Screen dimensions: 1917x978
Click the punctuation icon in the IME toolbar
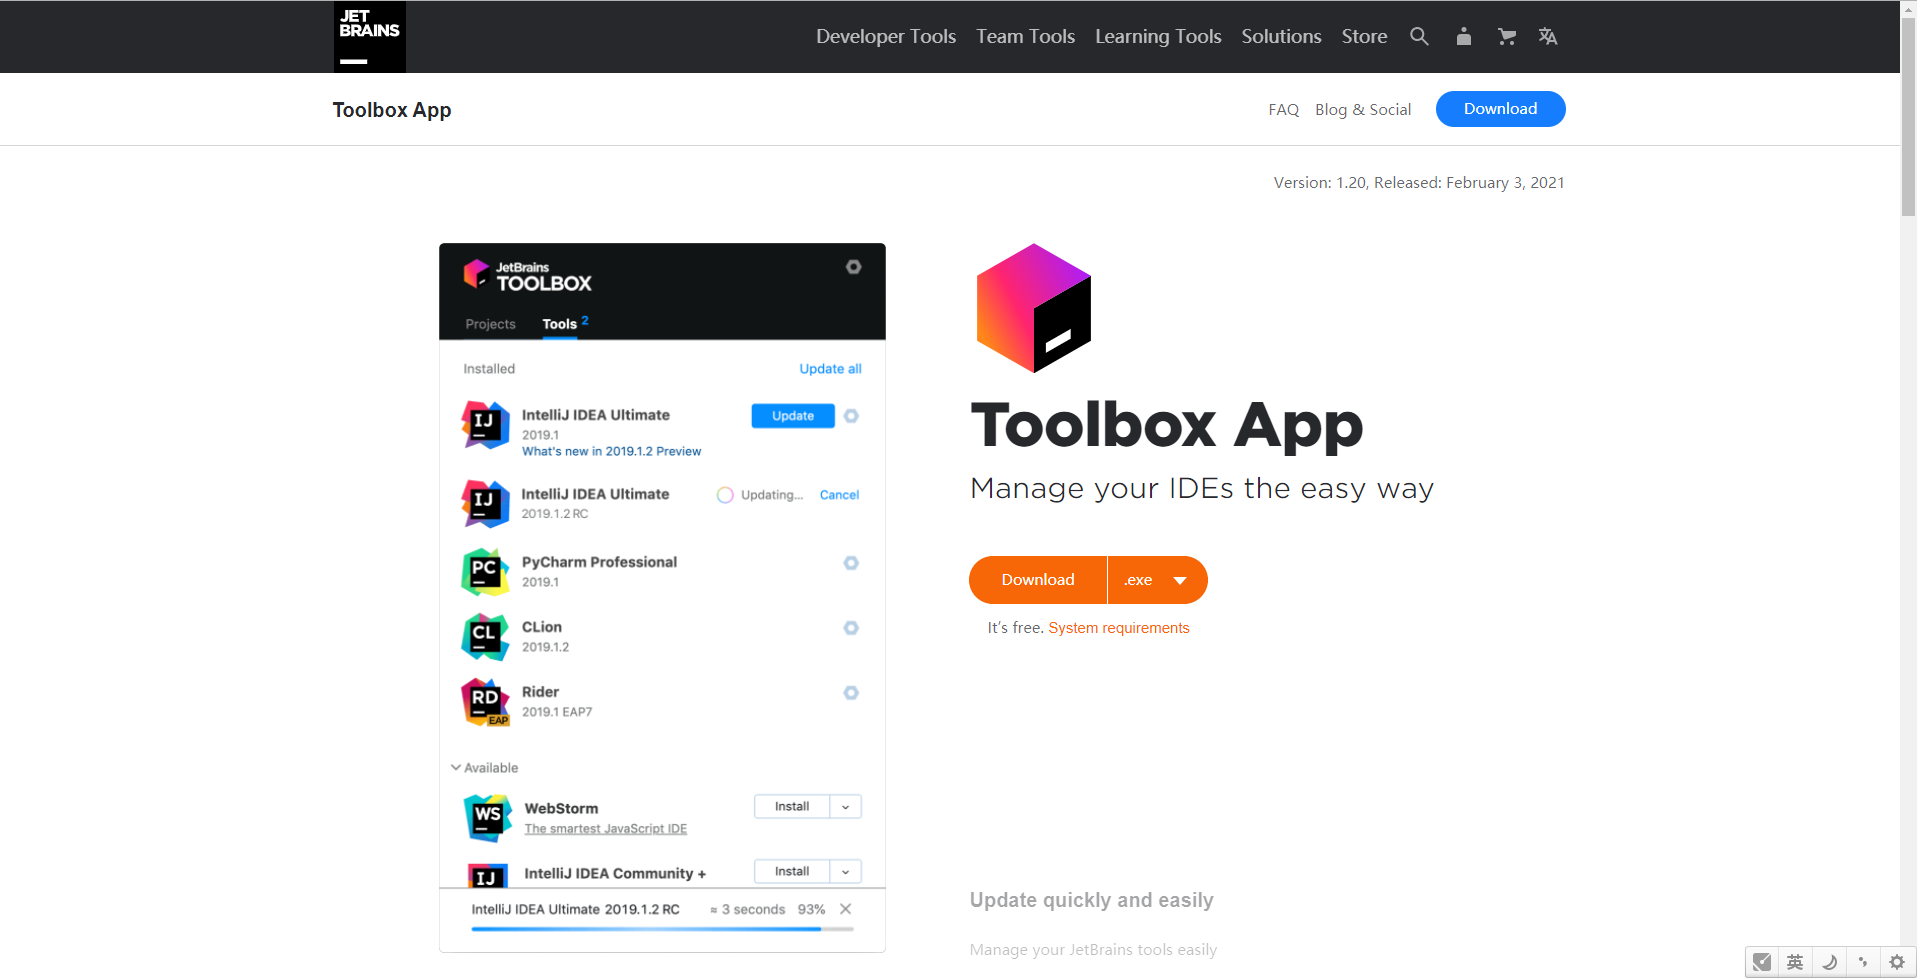click(x=1863, y=962)
